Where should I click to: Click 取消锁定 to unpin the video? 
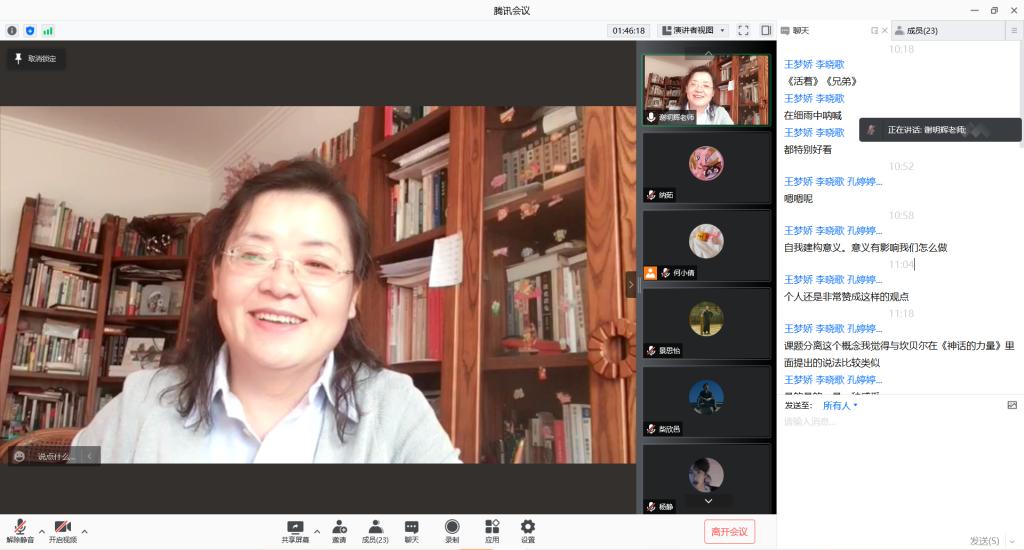coord(36,59)
